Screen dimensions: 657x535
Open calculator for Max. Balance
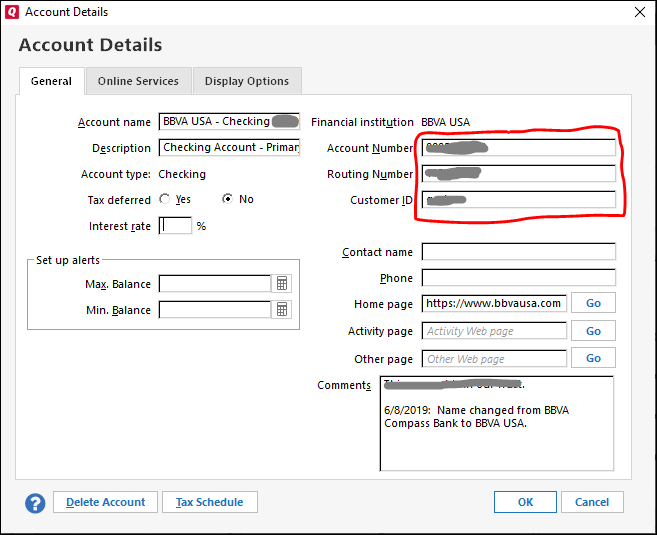[x=282, y=284]
